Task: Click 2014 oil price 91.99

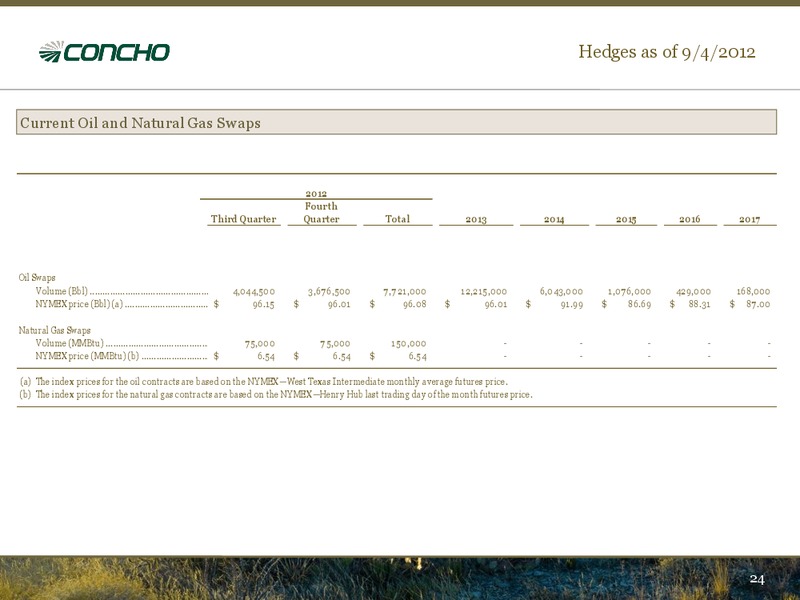Action: [571, 305]
